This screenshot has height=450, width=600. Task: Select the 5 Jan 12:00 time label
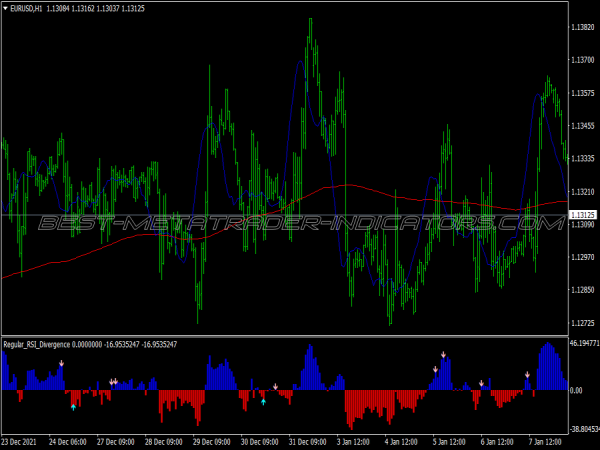(449, 442)
